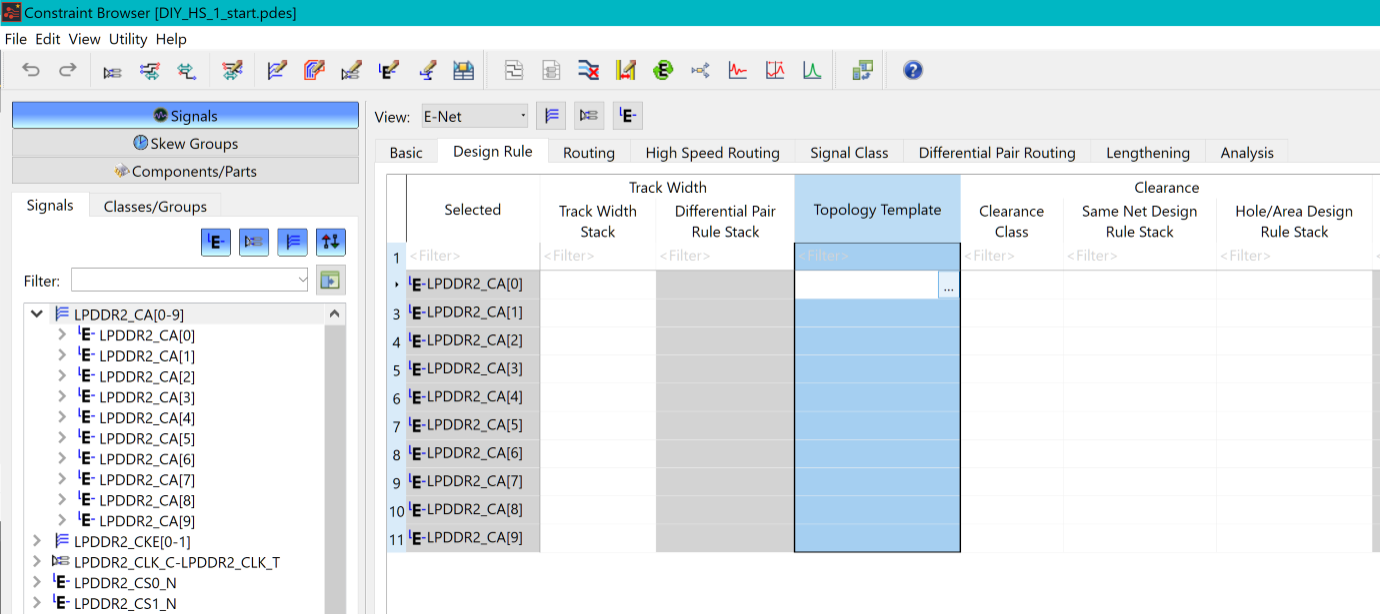Click the Components/Parts panel button

(185, 171)
